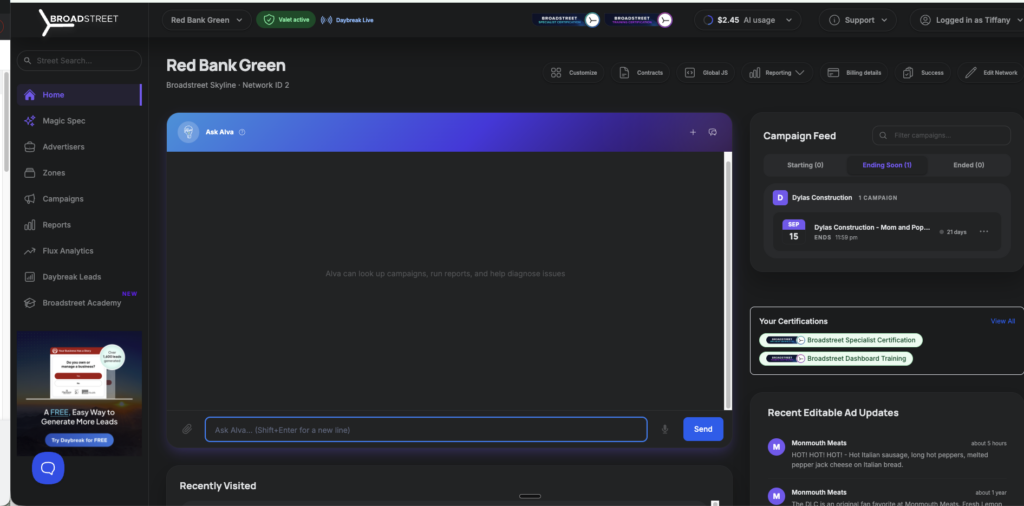Viewport: 1024px width, 506px height.
Task: Open the campaign three-dot options menu
Action: [x=984, y=232]
